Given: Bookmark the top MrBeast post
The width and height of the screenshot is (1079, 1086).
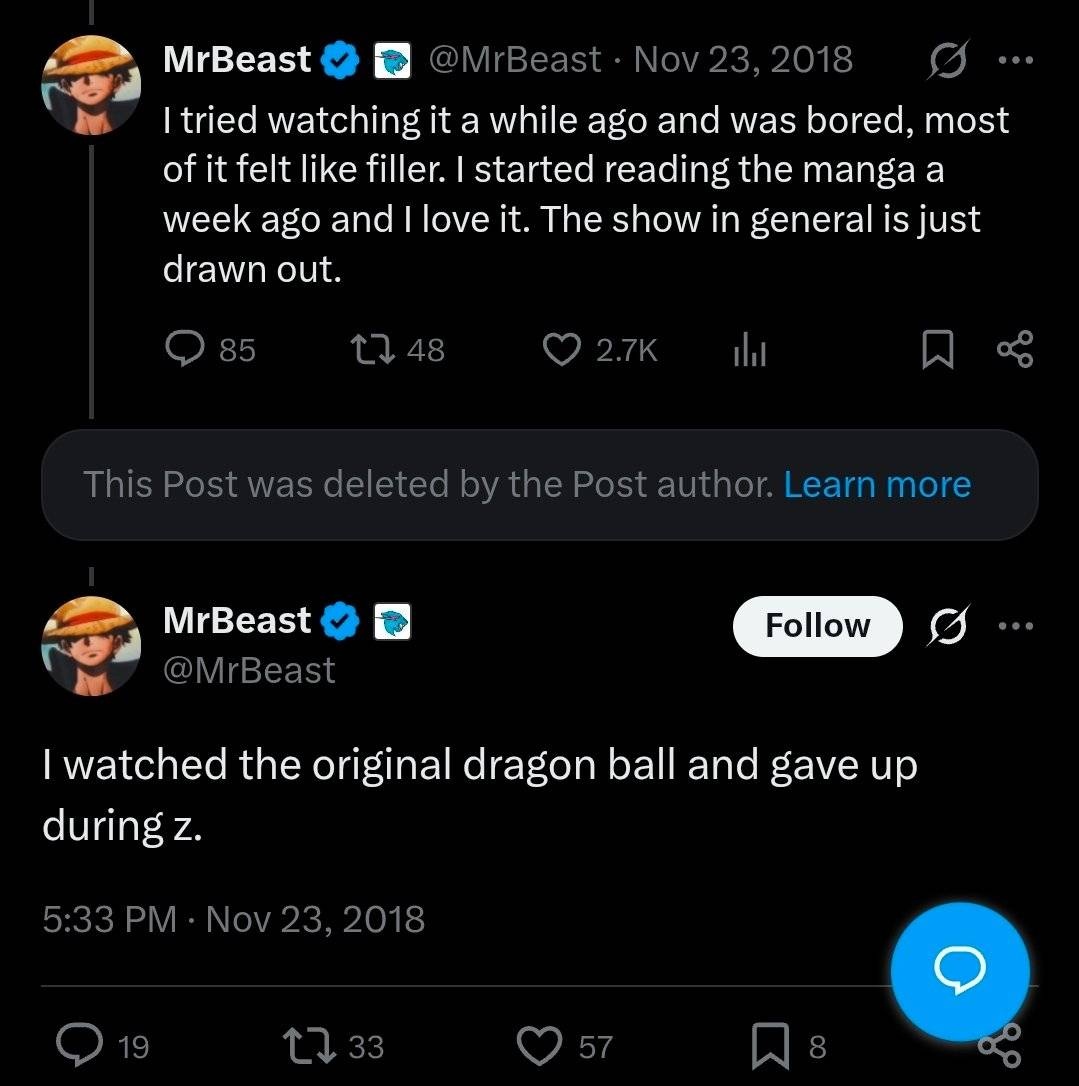Looking at the screenshot, I should coord(935,350).
